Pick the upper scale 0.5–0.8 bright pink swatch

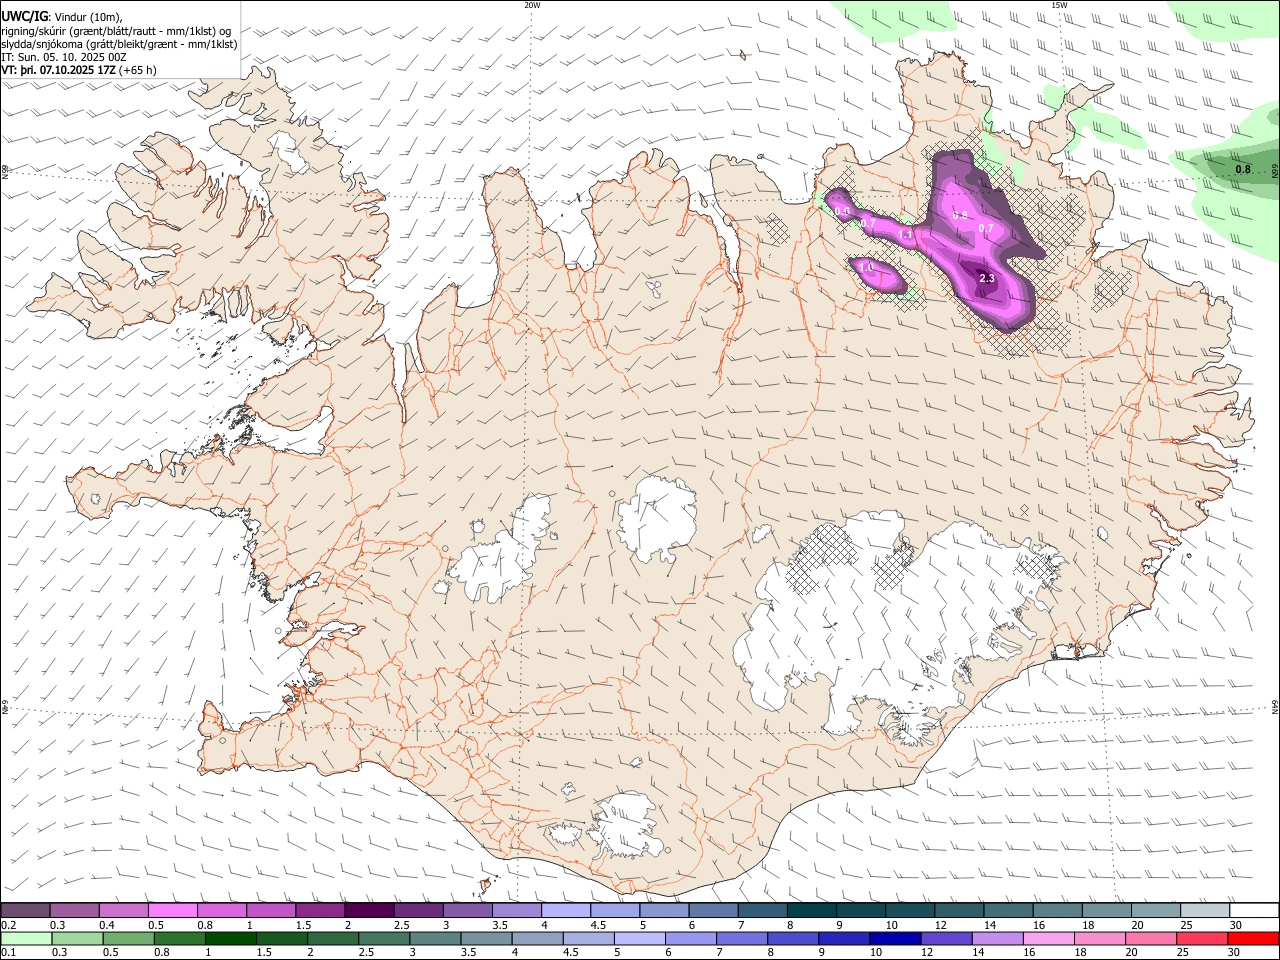(x=173, y=910)
